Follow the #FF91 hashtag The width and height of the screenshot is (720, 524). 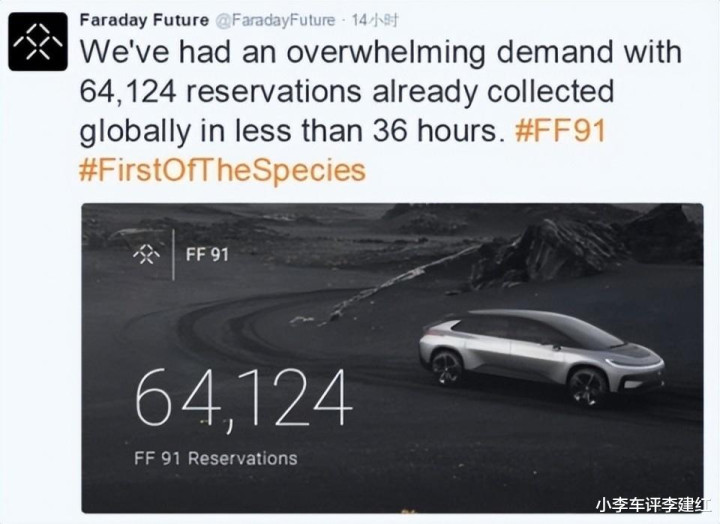pyautogui.click(x=561, y=131)
